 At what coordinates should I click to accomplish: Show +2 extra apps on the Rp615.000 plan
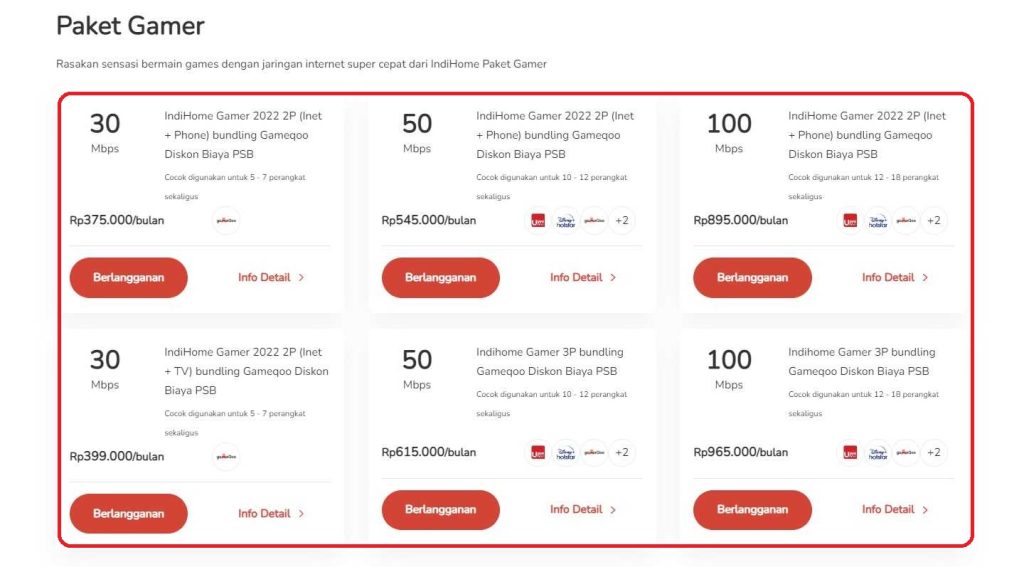622,453
